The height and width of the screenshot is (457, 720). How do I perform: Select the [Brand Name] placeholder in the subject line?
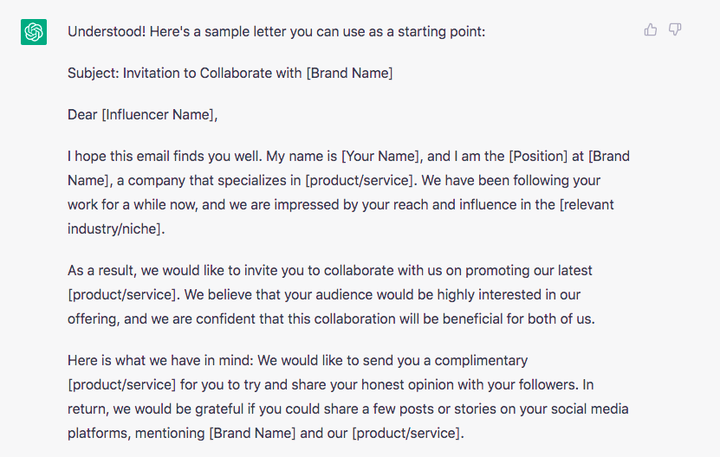tap(349, 73)
